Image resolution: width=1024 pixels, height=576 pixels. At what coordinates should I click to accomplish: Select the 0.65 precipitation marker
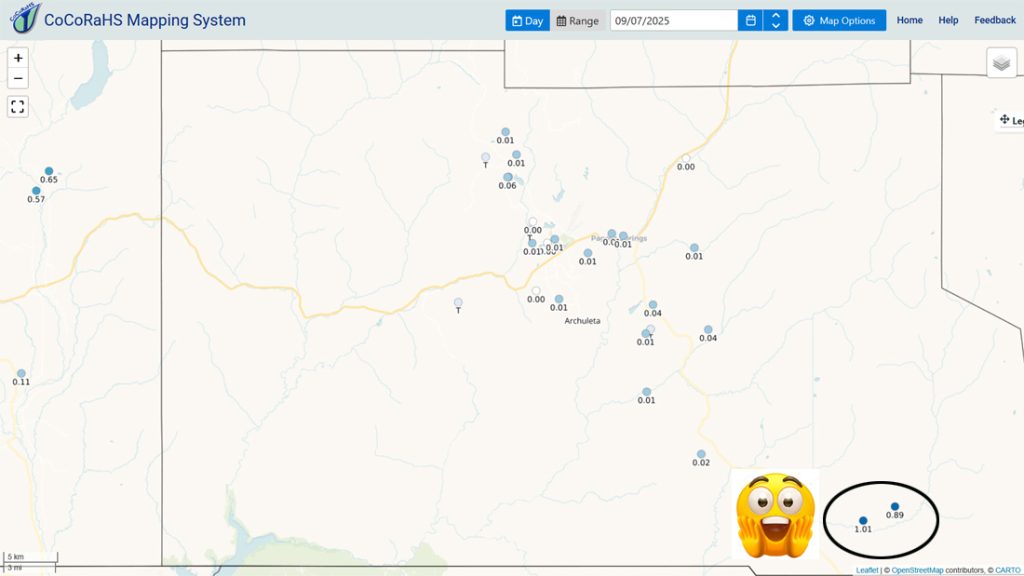tap(49, 171)
